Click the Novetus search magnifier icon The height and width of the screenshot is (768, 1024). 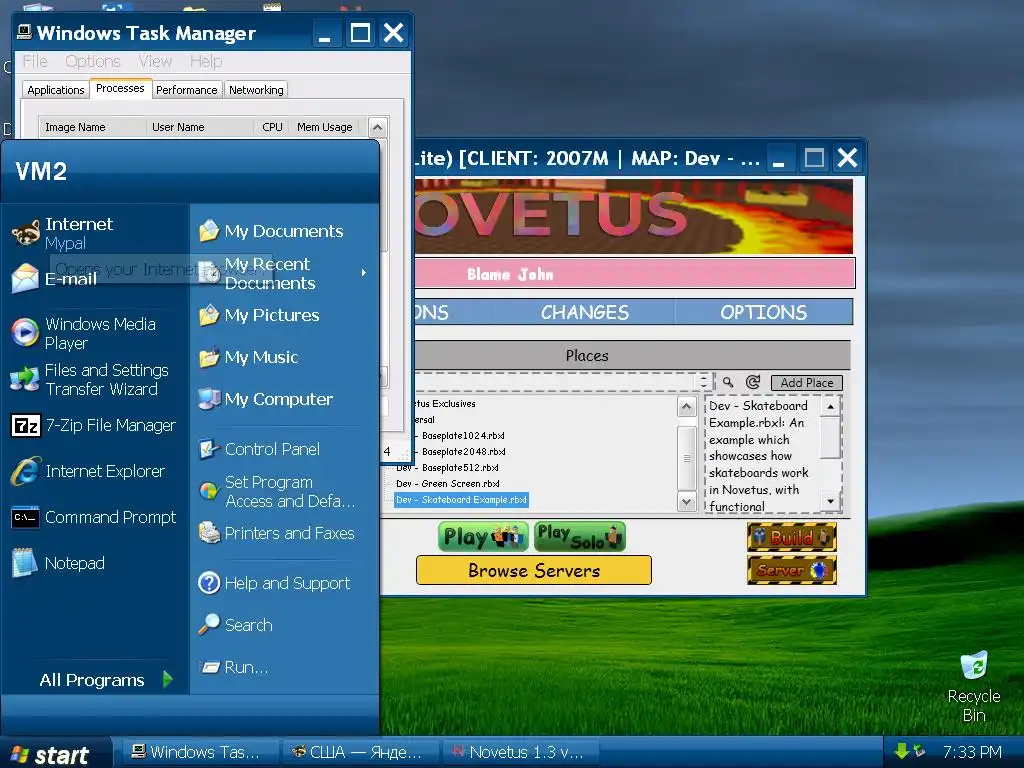(728, 382)
